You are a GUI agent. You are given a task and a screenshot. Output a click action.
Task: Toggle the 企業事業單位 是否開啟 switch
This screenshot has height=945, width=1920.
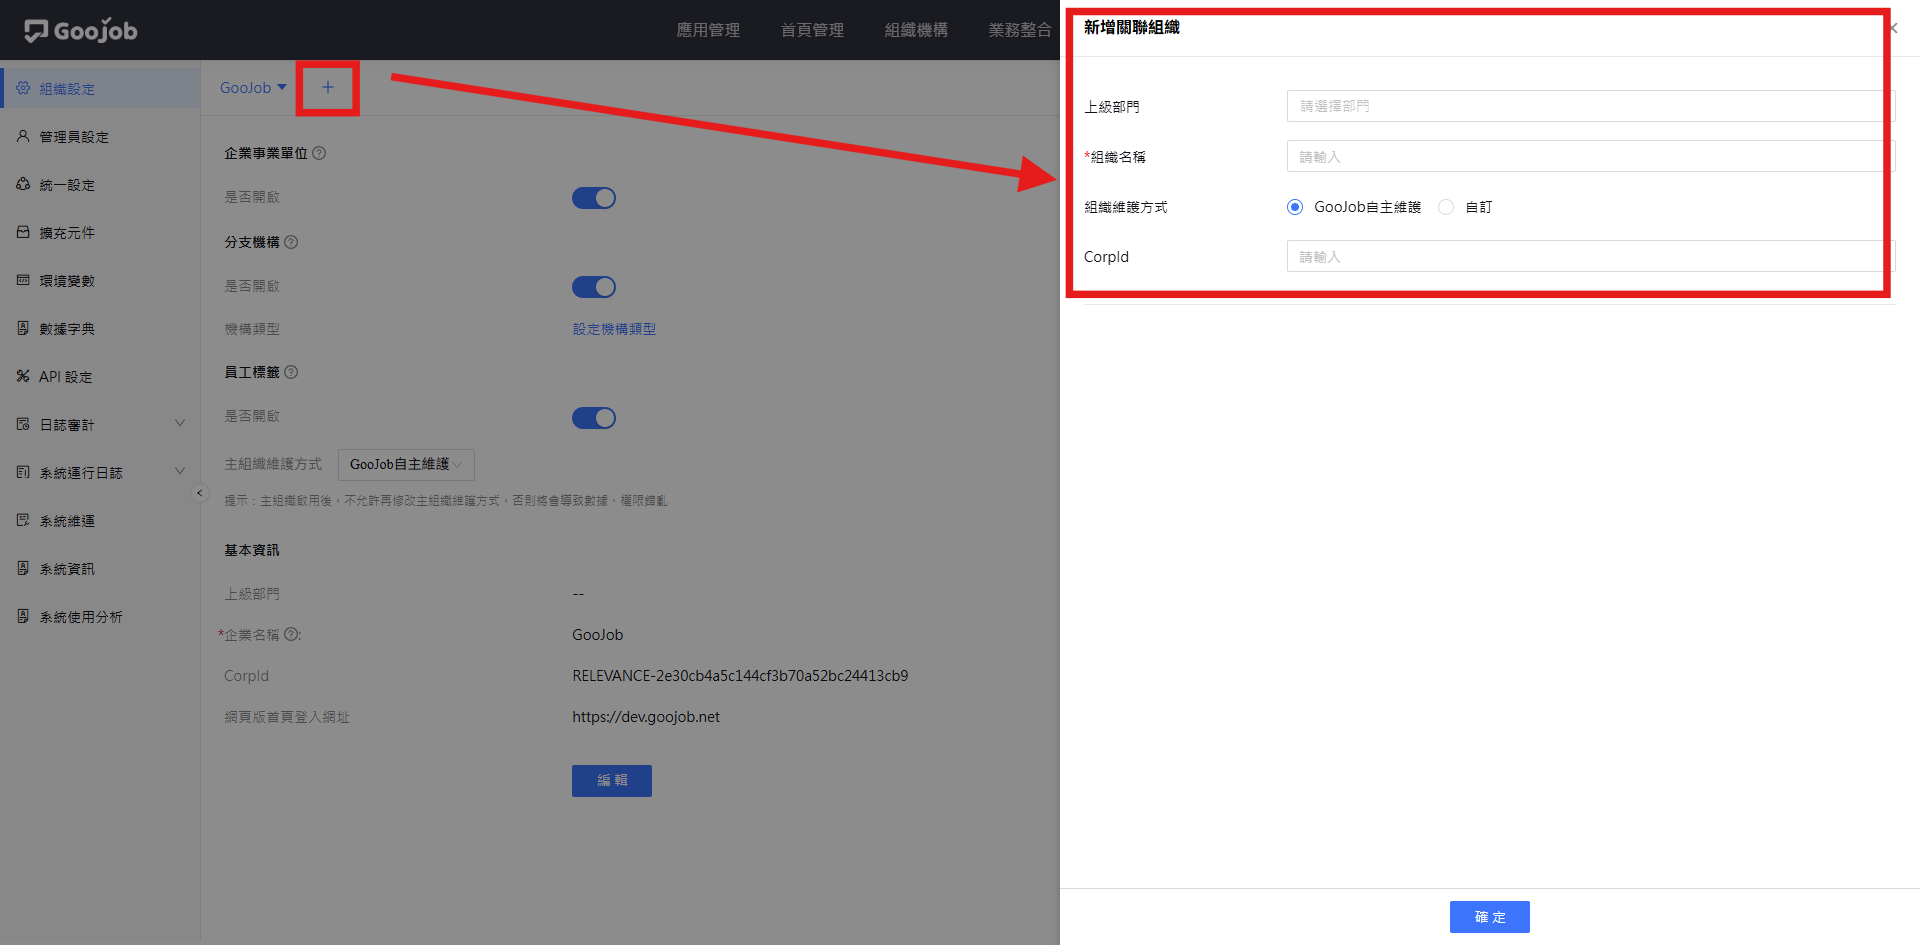click(594, 198)
